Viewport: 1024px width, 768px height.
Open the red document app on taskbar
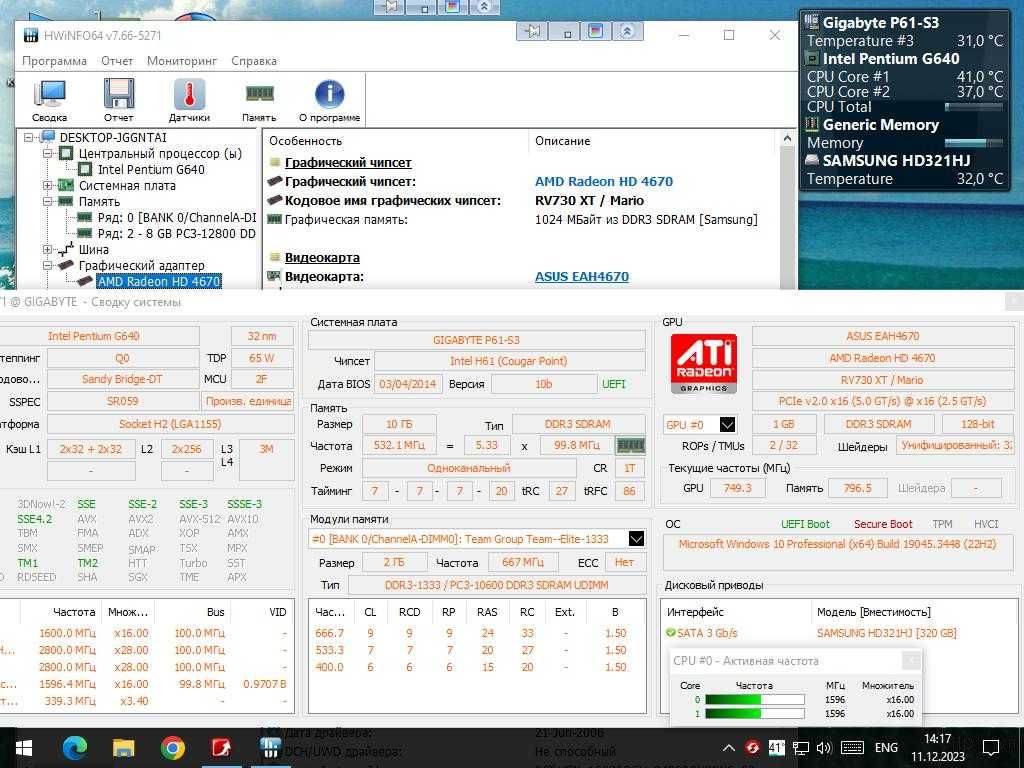(221, 748)
